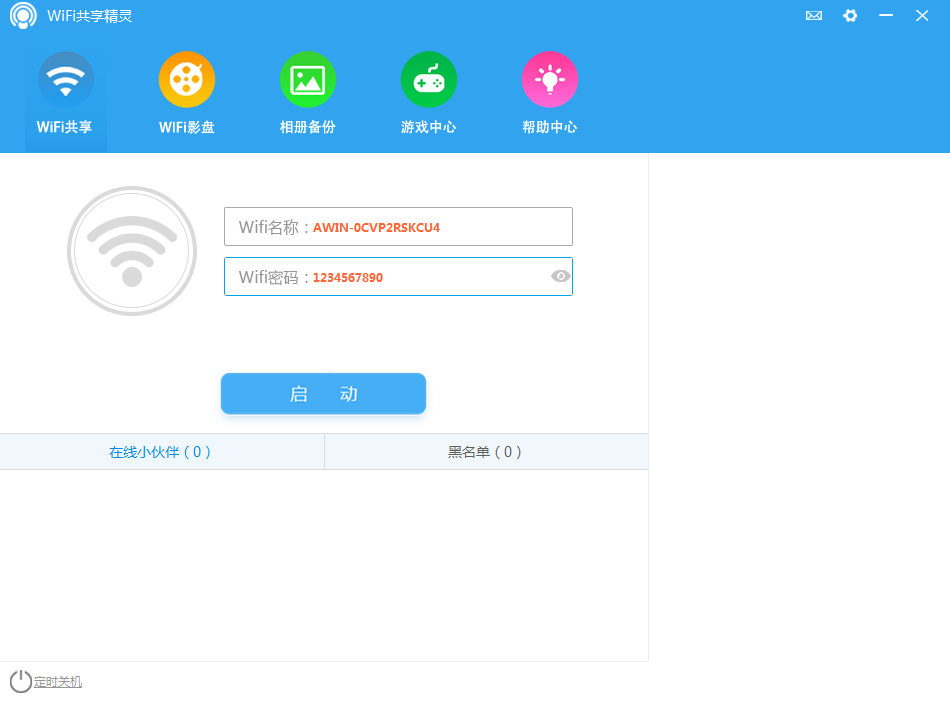Open the 游戏中心 game center

point(428,92)
